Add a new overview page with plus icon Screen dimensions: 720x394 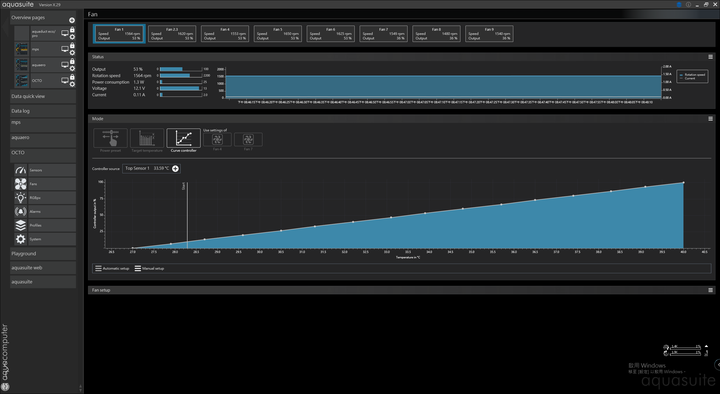coord(72,20)
